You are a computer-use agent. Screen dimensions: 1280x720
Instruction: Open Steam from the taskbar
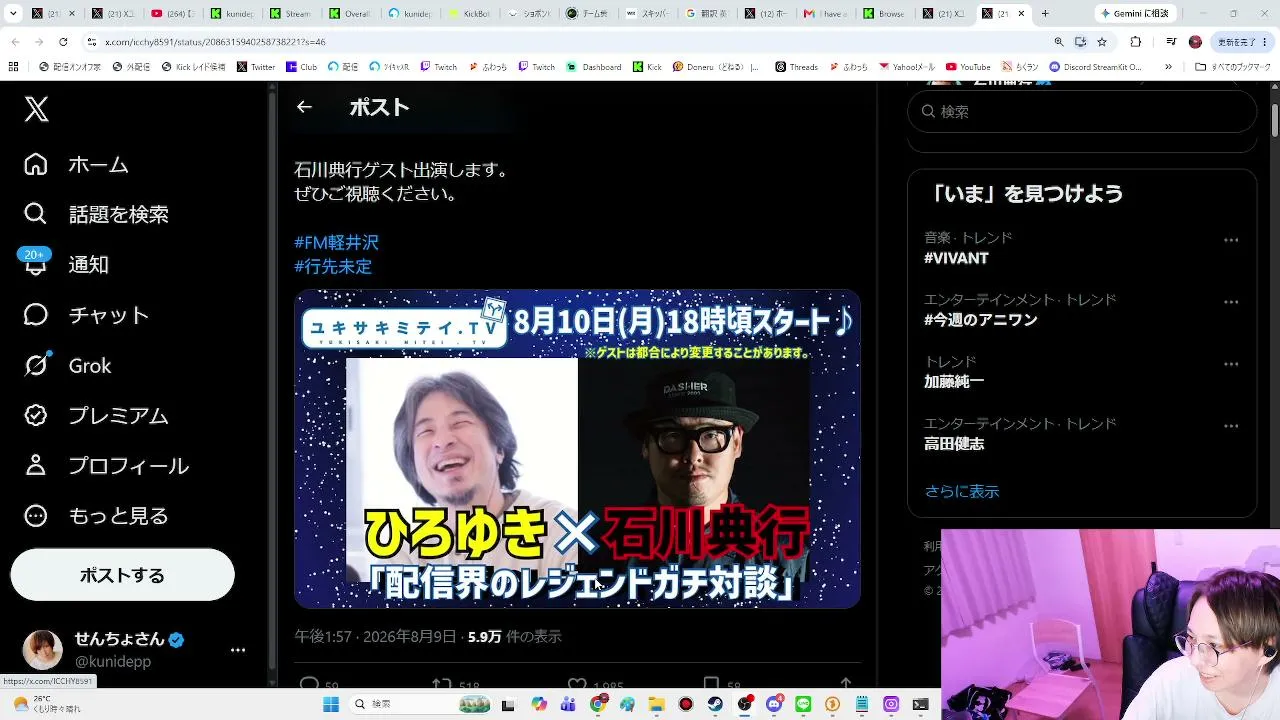[715, 704]
